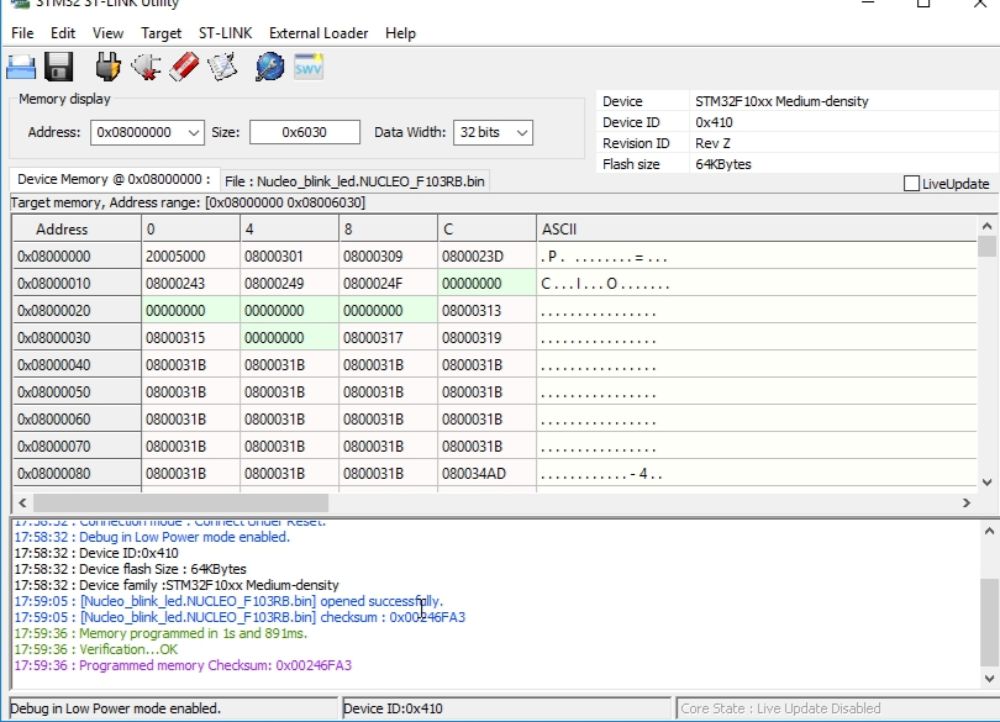The image size is (1000, 722).
Task: Click the horizontal scrollbar thumb of memory table
Action: coord(181,503)
